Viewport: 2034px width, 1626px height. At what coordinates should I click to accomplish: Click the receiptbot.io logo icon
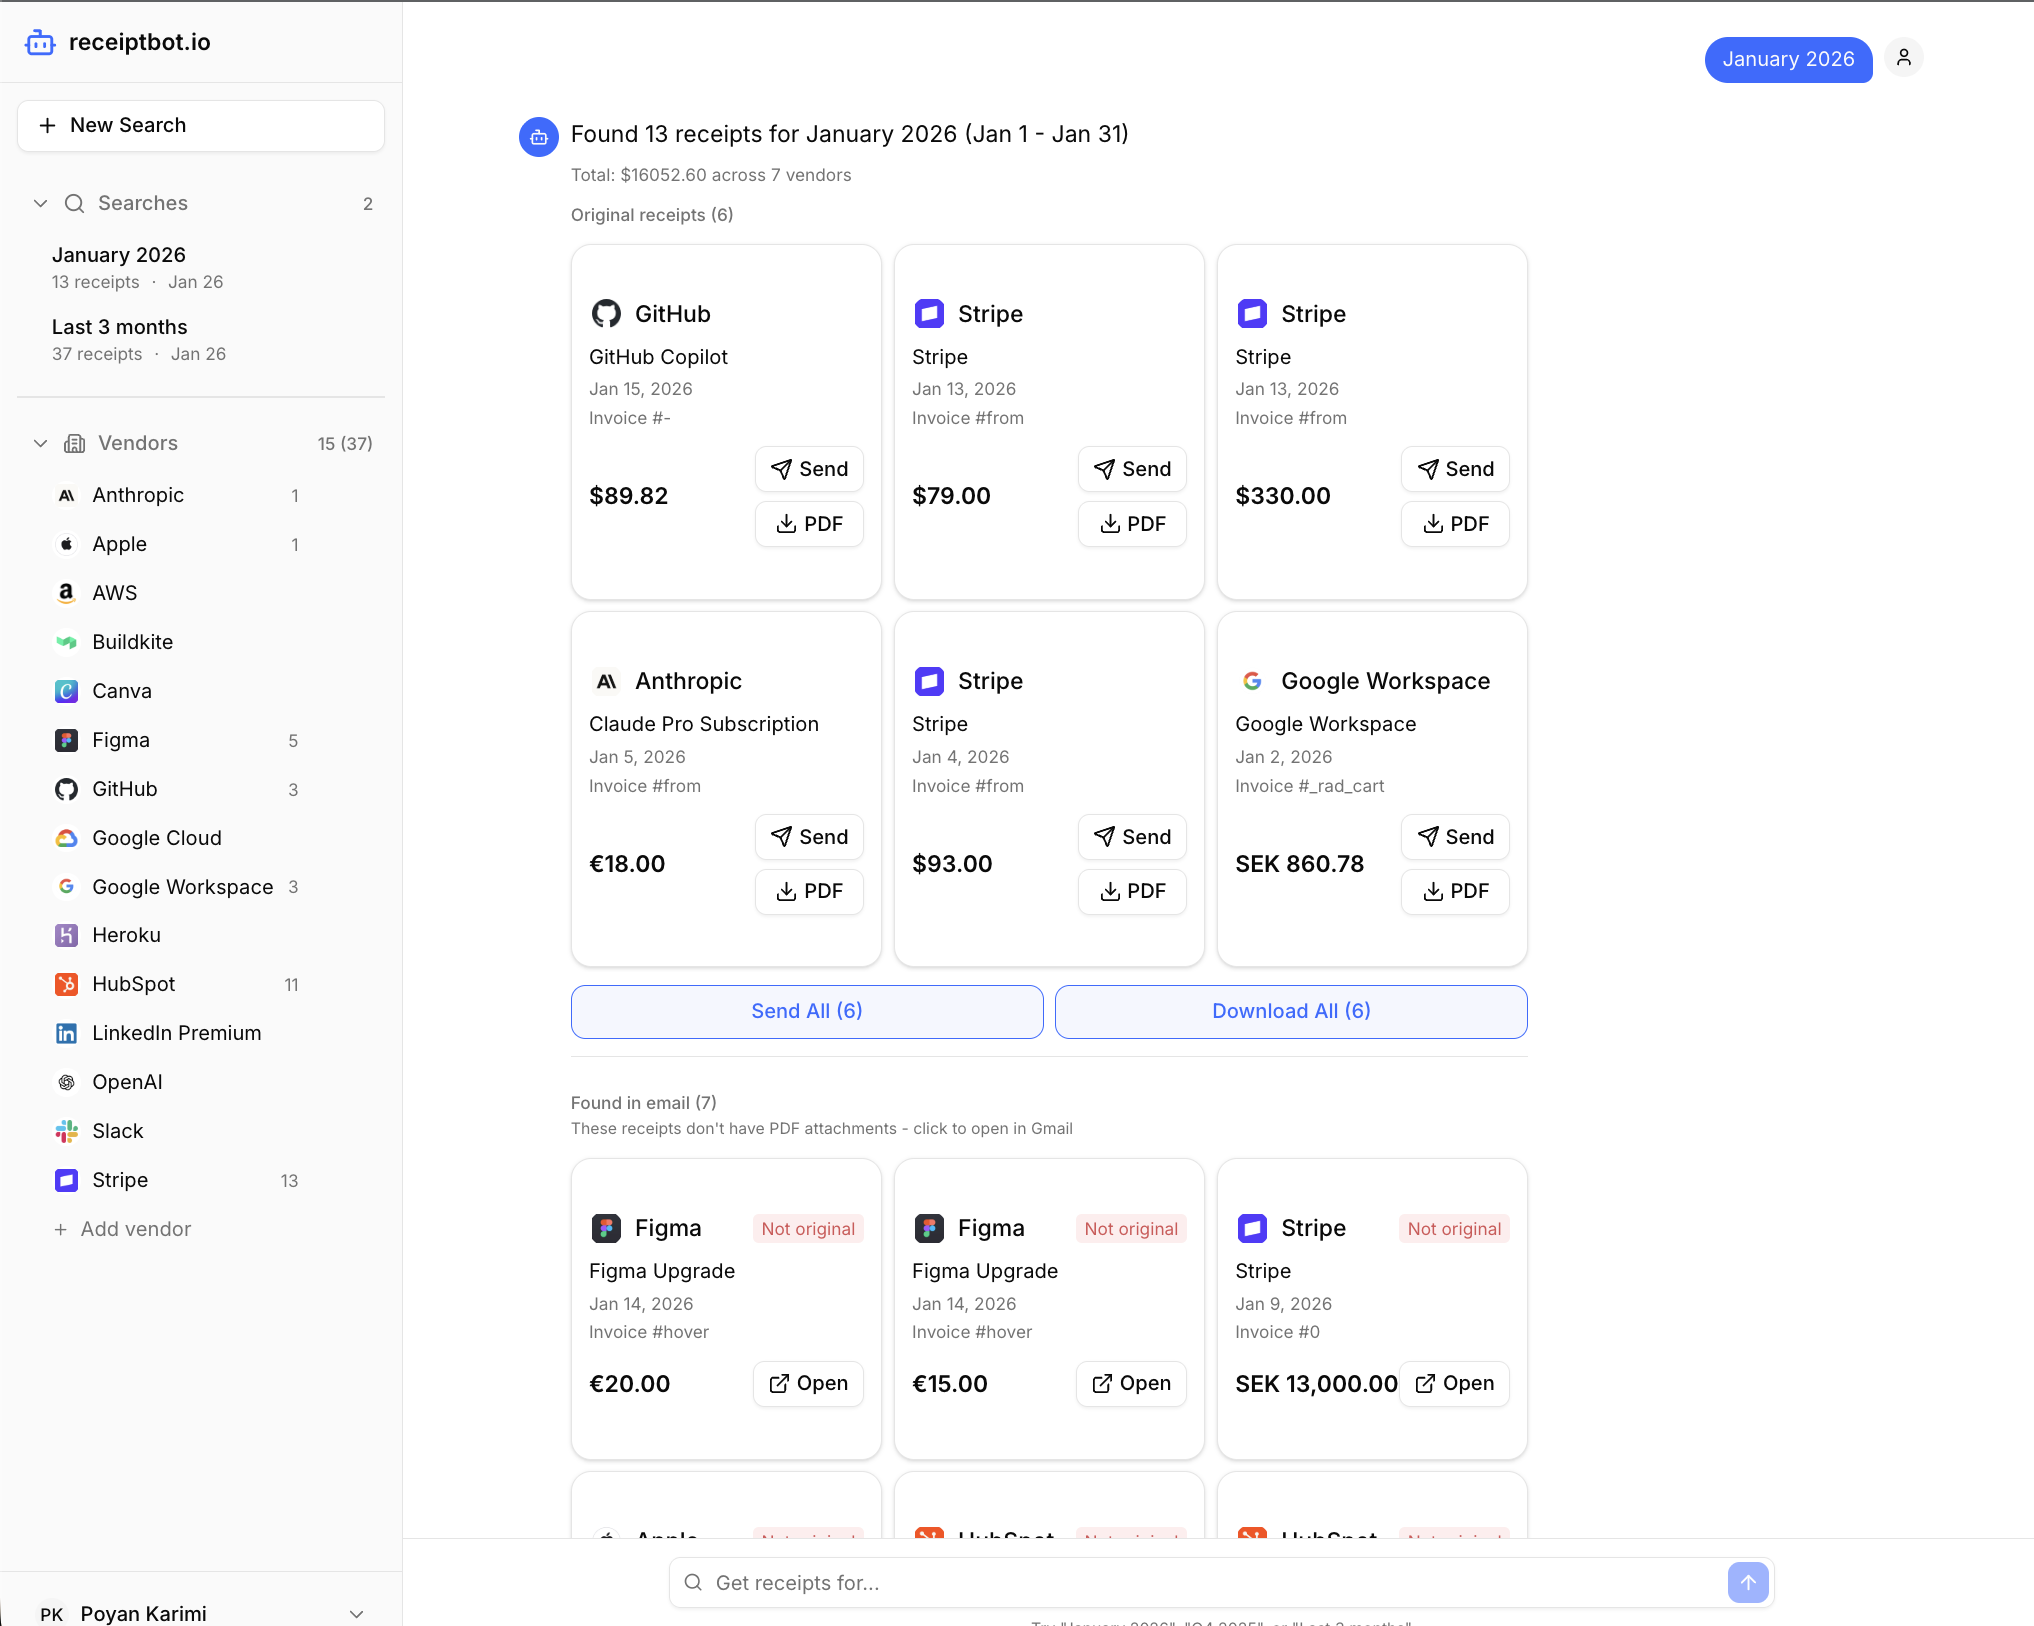point(39,42)
